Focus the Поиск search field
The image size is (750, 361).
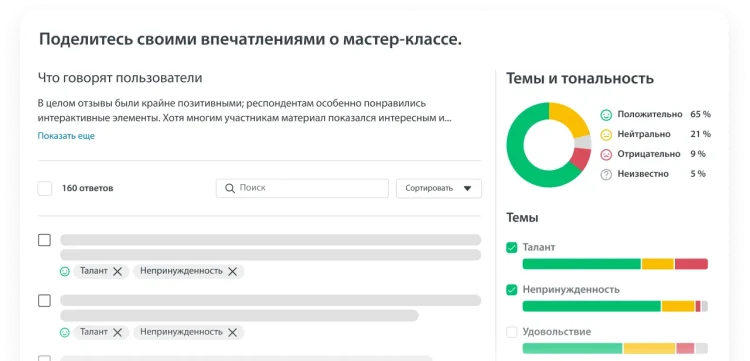pyautogui.click(x=302, y=188)
